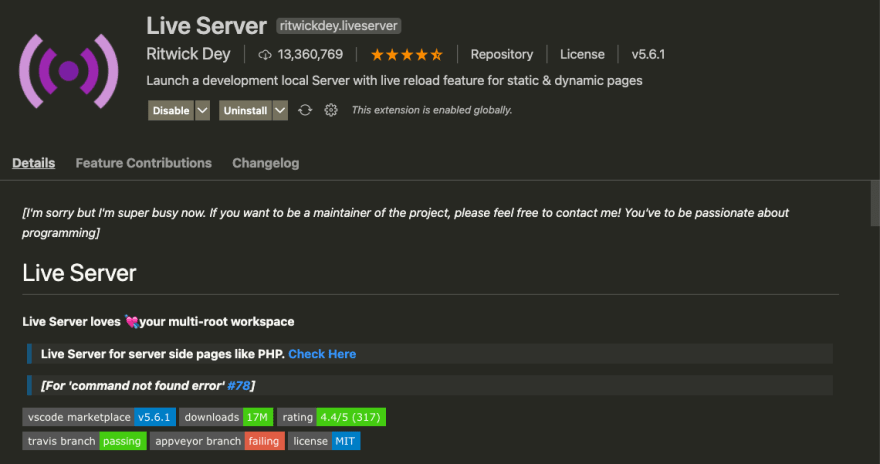The height and width of the screenshot is (464, 880).
Task: Open the Repository link
Action: (x=502, y=54)
